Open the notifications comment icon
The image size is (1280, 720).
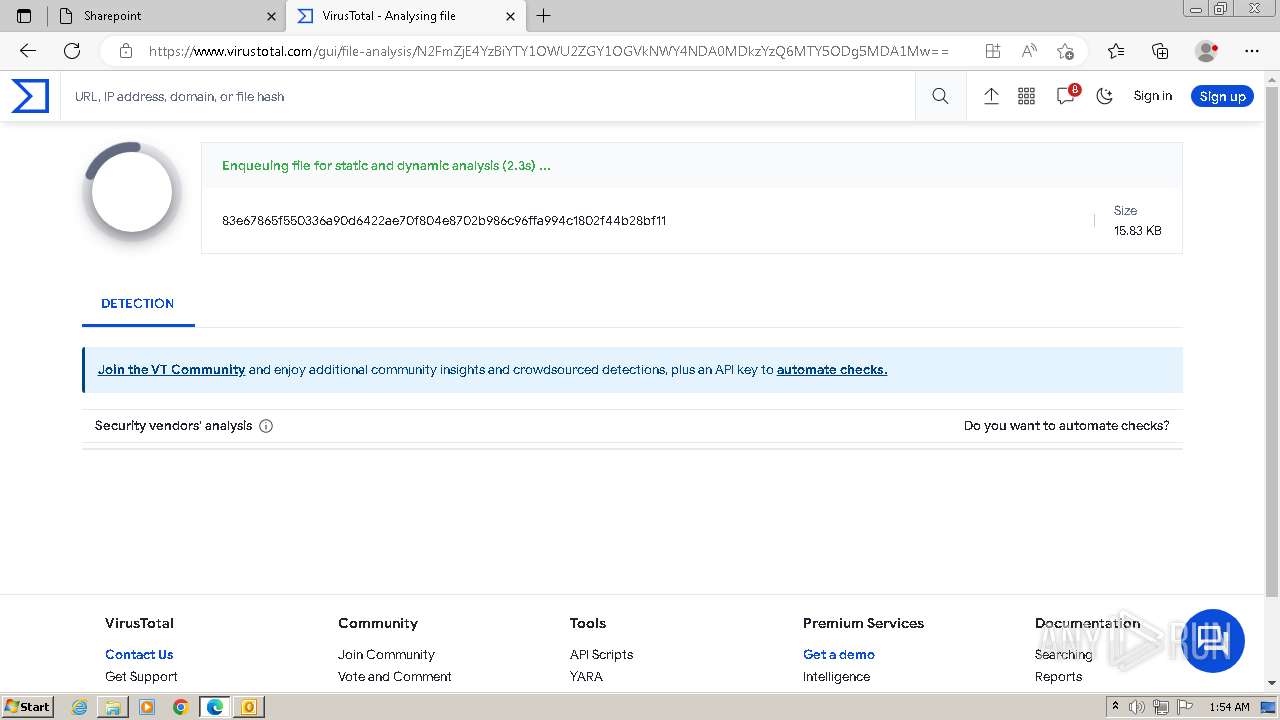(1066, 96)
